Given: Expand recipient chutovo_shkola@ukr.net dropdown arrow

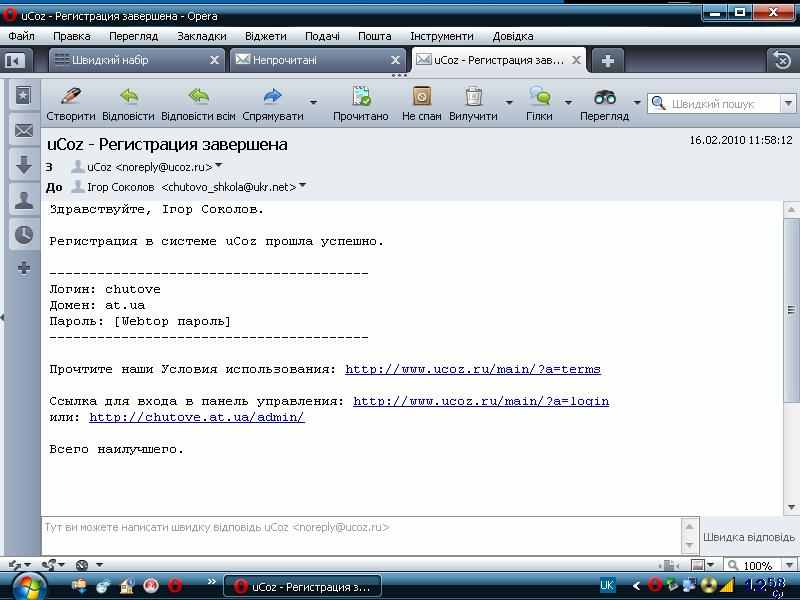Looking at the screenshot, I should (x=303, y=185).
